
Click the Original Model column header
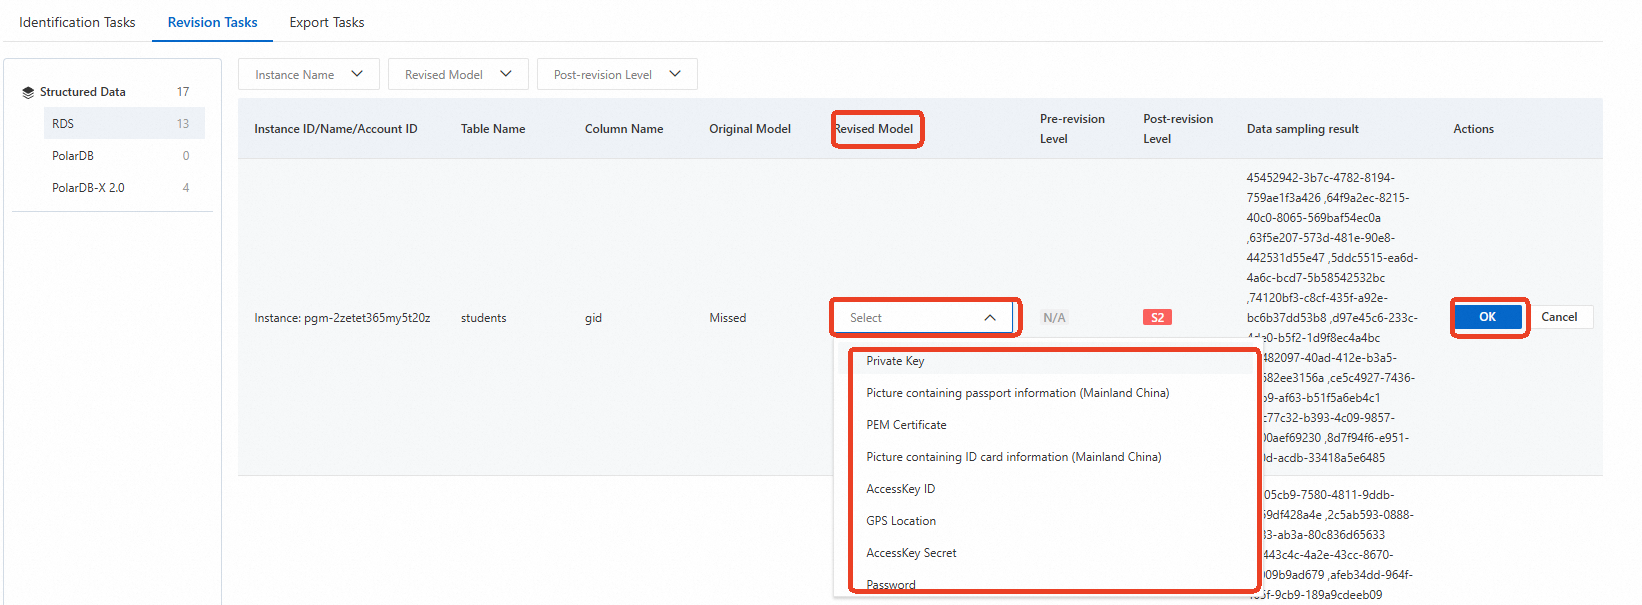coord(750,129)
